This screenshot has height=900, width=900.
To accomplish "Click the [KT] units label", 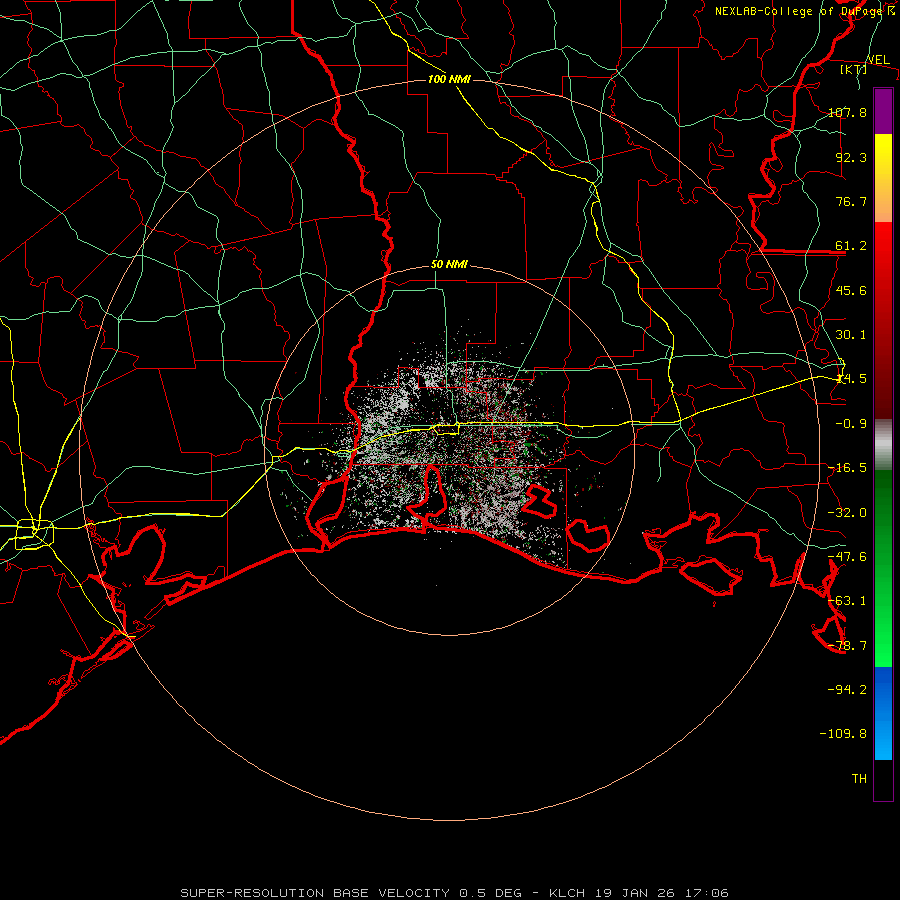I will pyautogui.click(x=854, y=69).
